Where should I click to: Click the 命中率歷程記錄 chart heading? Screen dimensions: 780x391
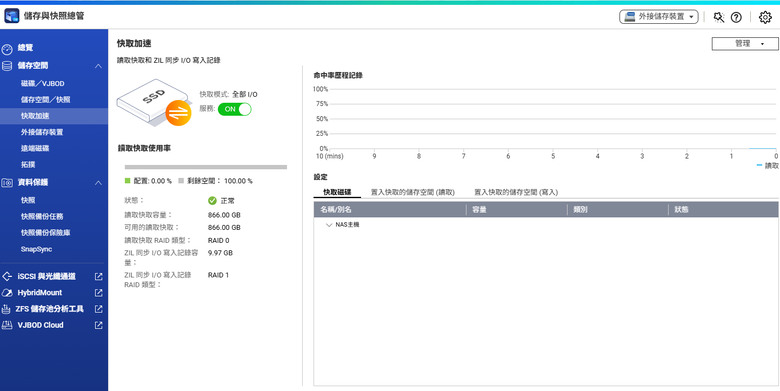click(x=338, y=76)
